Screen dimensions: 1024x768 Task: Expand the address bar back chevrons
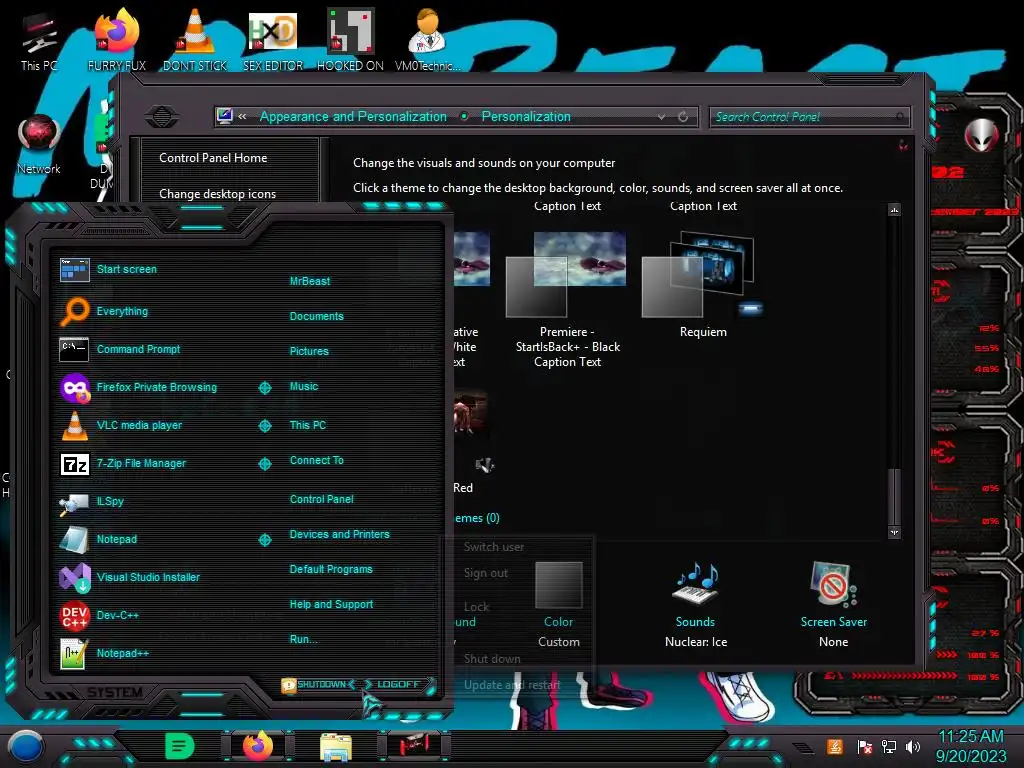tap(242, 116)
